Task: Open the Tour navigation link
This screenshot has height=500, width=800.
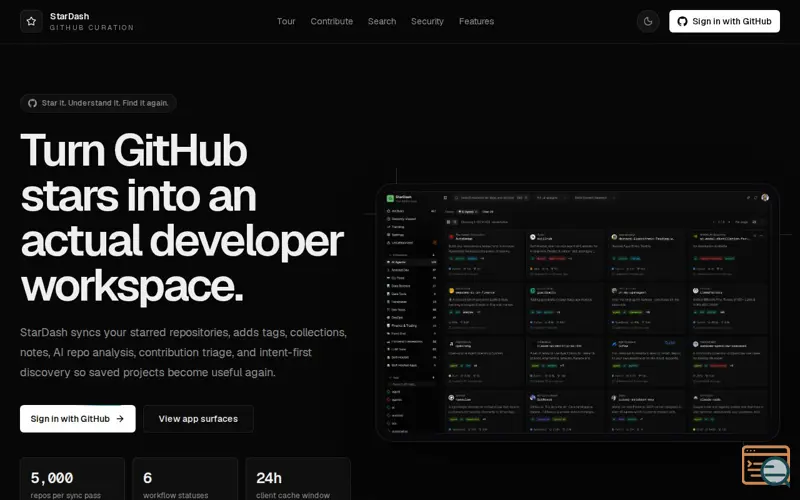Action: 286,21
